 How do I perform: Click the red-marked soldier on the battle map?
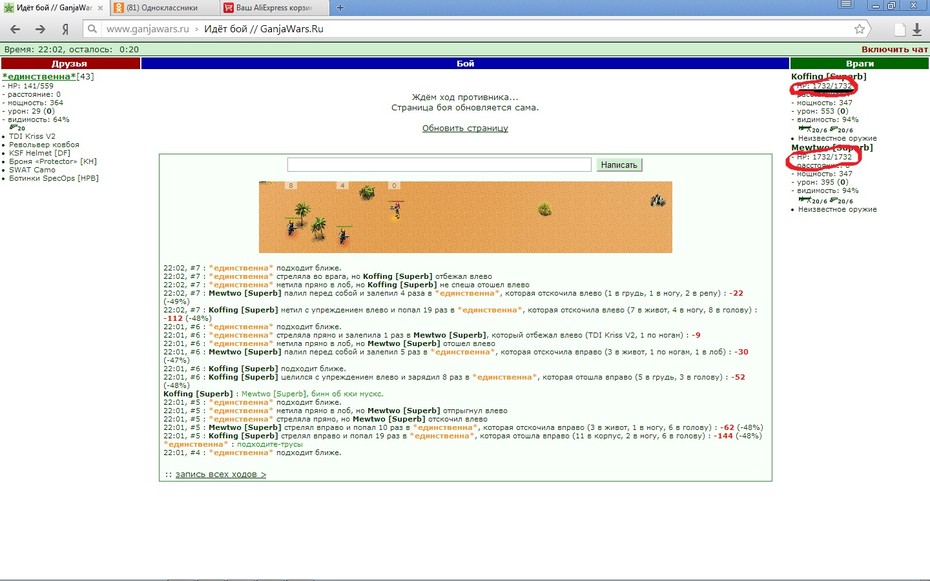pos(396,209)
